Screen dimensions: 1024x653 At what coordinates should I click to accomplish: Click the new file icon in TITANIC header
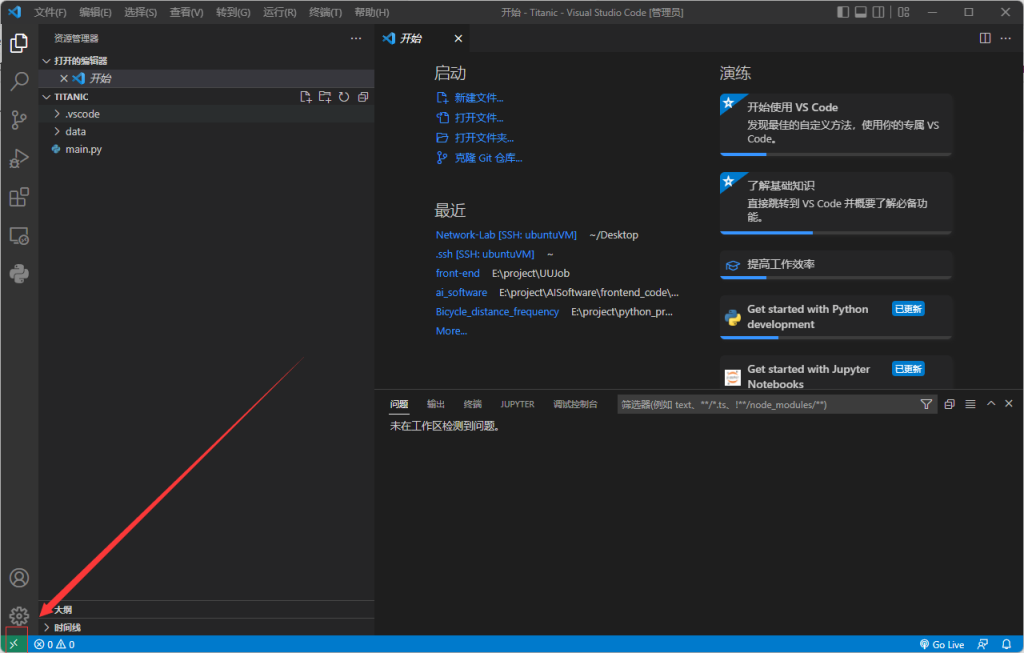(306, 97)
